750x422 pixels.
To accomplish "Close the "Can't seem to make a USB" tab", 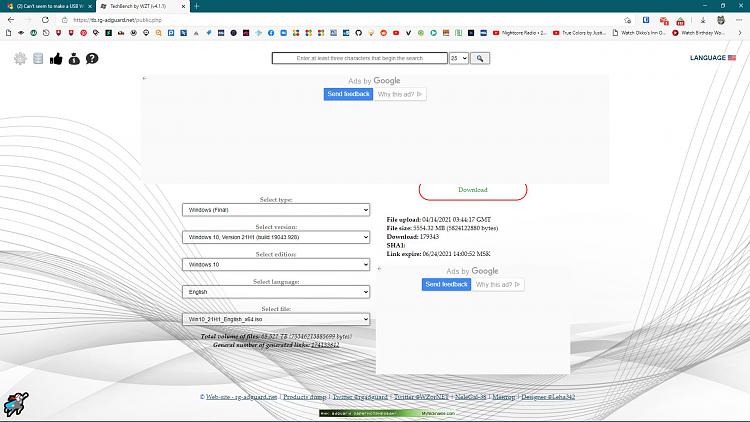I will click(90, 6).
